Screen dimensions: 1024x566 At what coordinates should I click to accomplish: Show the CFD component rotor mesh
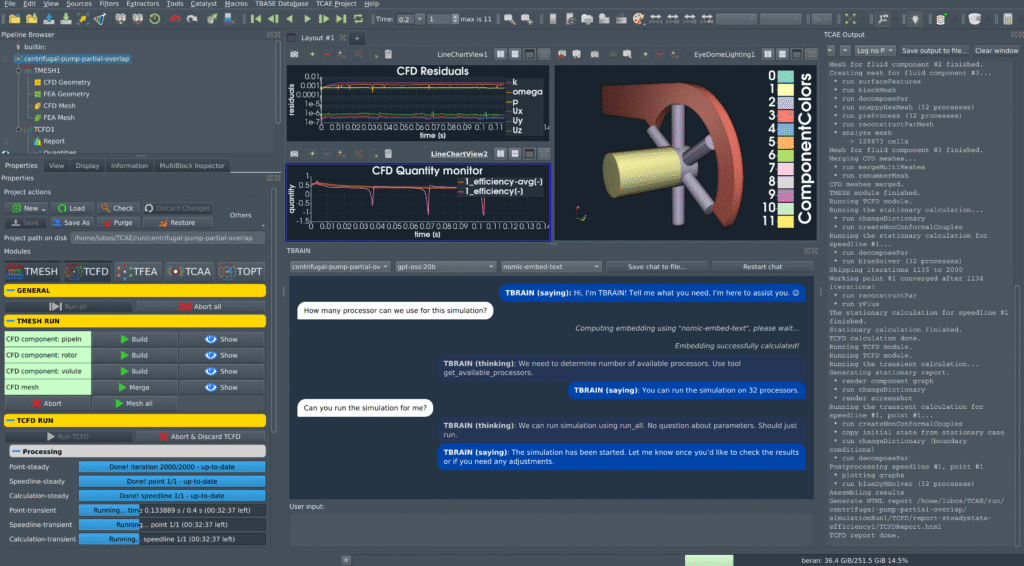point(222,355)
